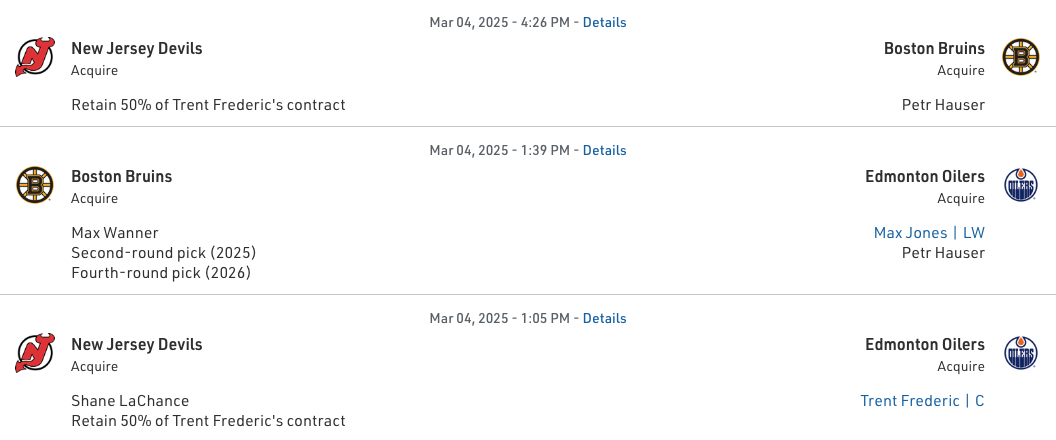Open Details for the 1:39 PM trade

[604, 150]
